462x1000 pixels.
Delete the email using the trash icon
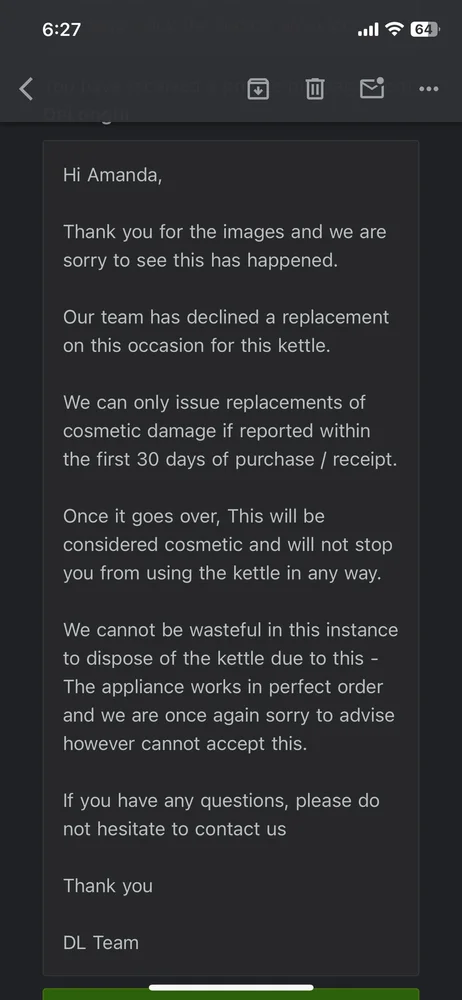pyautogui.click(x=315, y=89)
